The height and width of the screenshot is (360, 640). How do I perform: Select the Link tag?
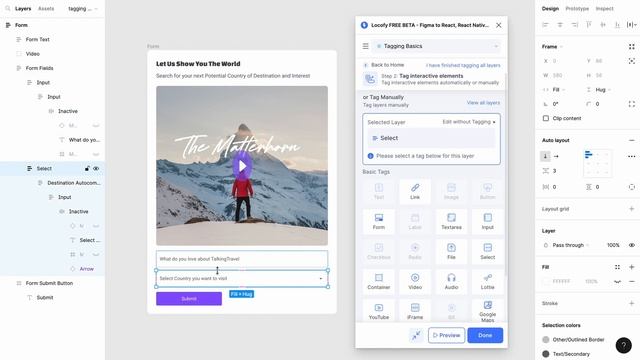click(415, 191)
